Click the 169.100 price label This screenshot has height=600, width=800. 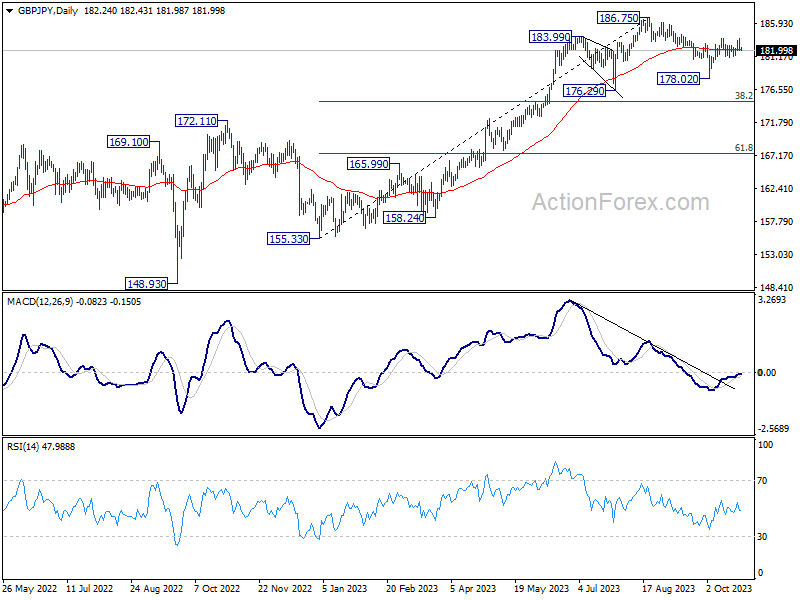click(x=129, y=142)
